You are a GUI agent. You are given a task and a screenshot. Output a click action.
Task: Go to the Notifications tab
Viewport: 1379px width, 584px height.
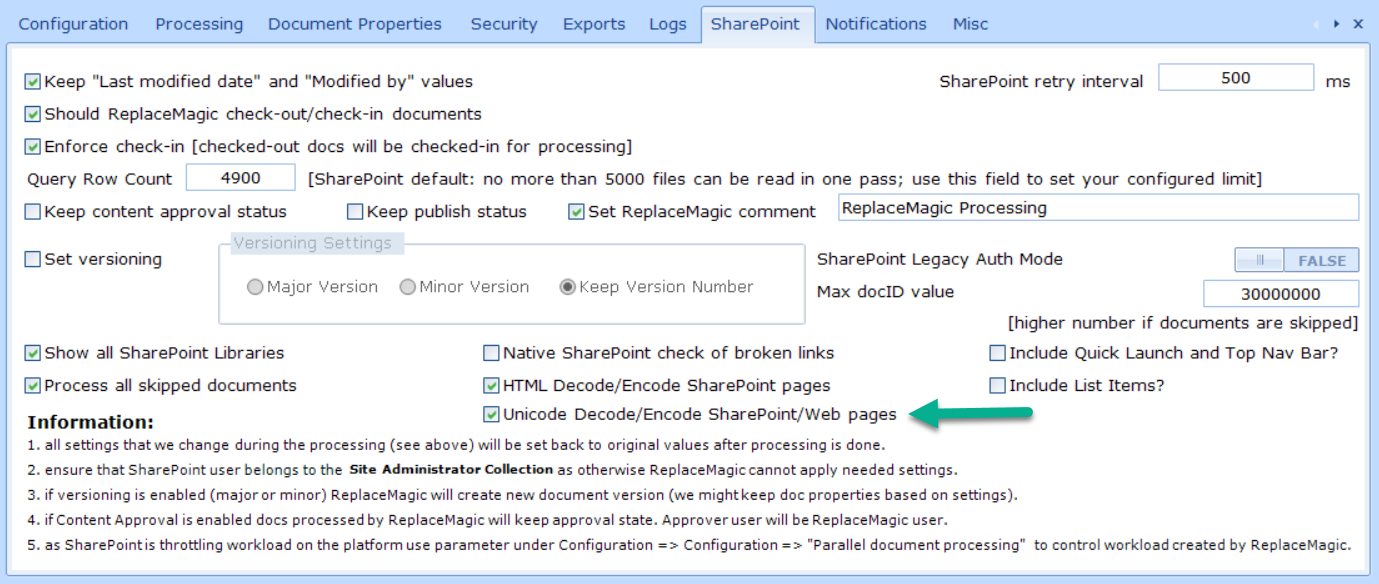875,24
